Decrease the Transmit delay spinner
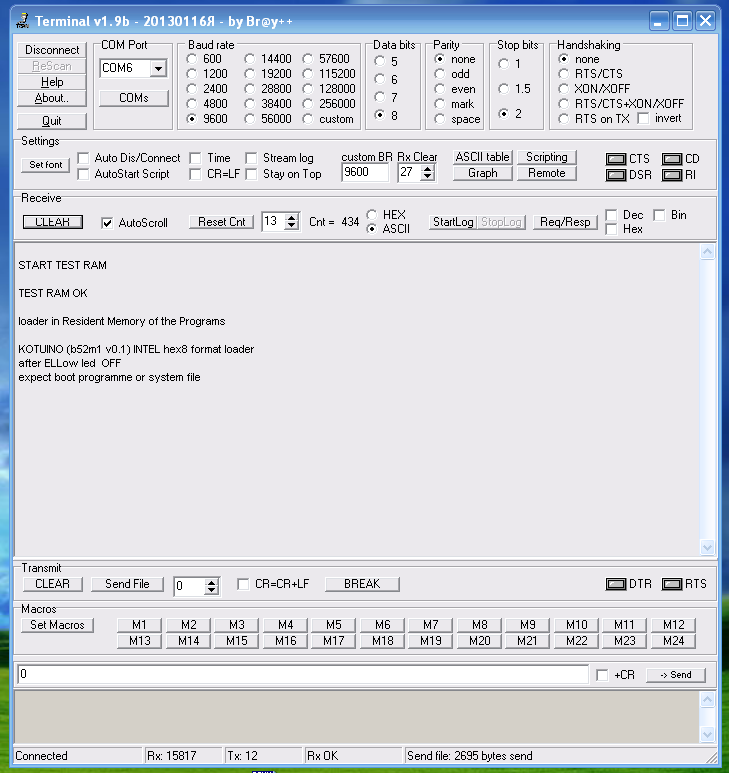Screen dimensions: 729x773 211,591
